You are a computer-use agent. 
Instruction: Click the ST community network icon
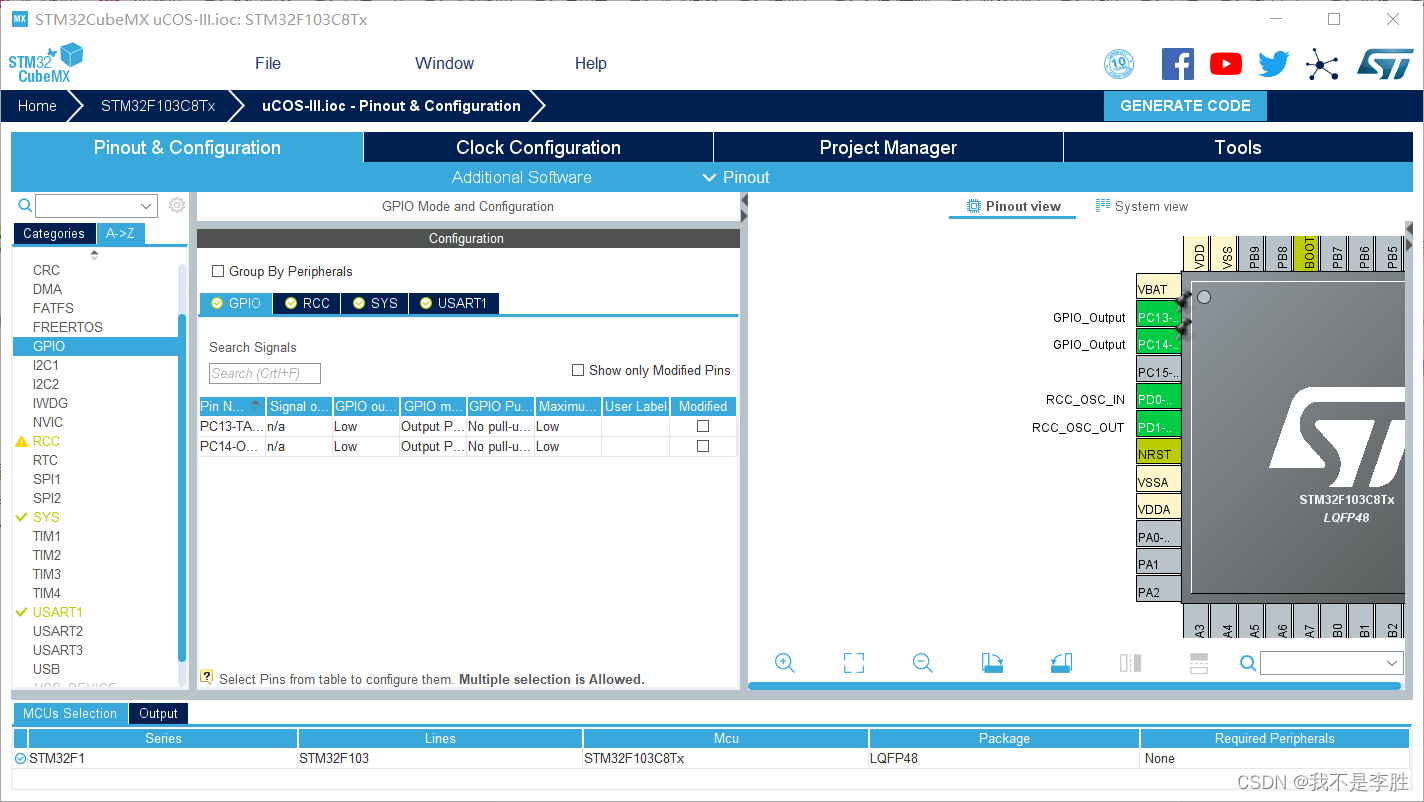1322,65
